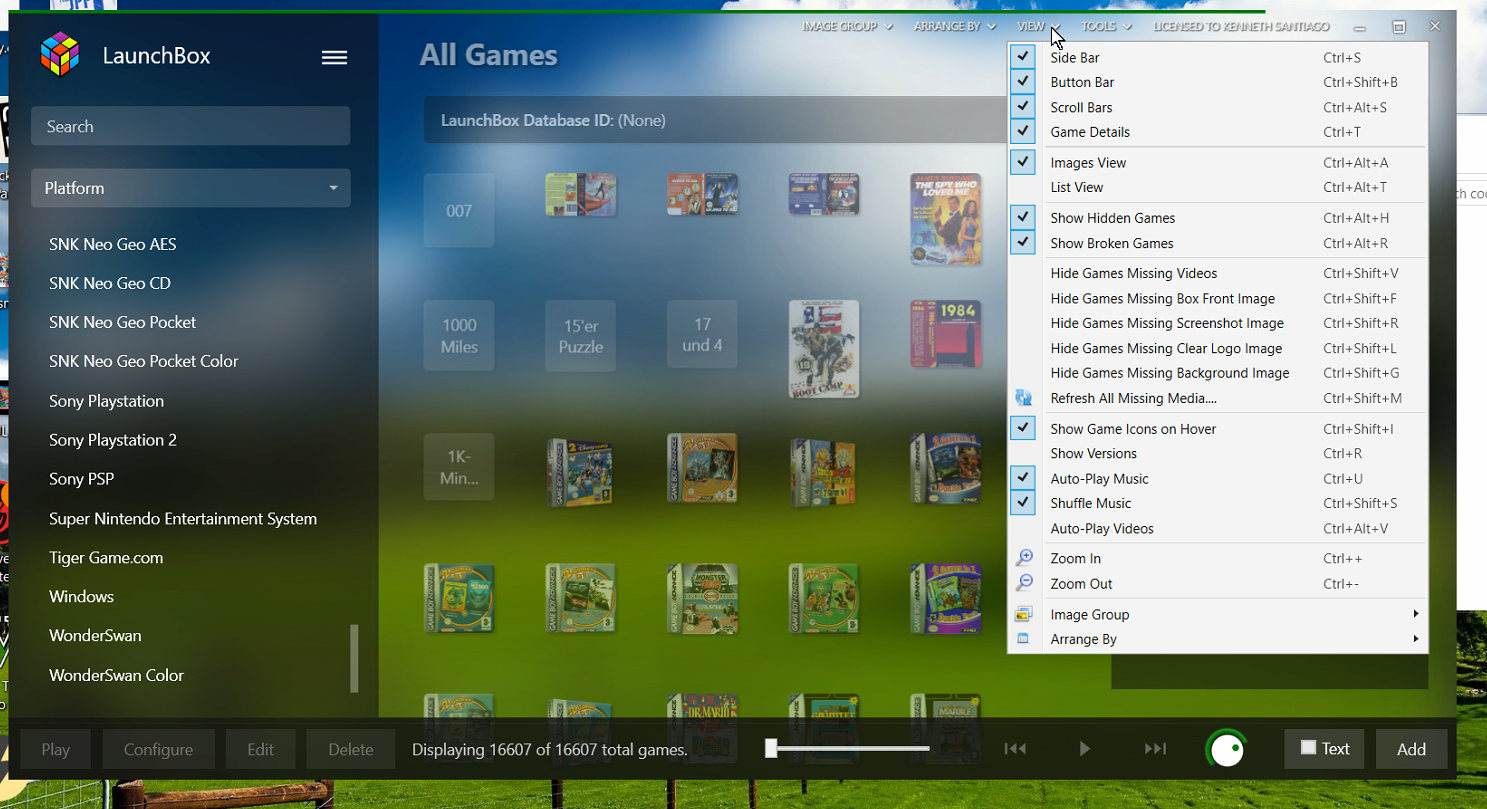This screenshot has width=1487, height=809.
Task: Skip to next music track
Action: pos(1155,749)
